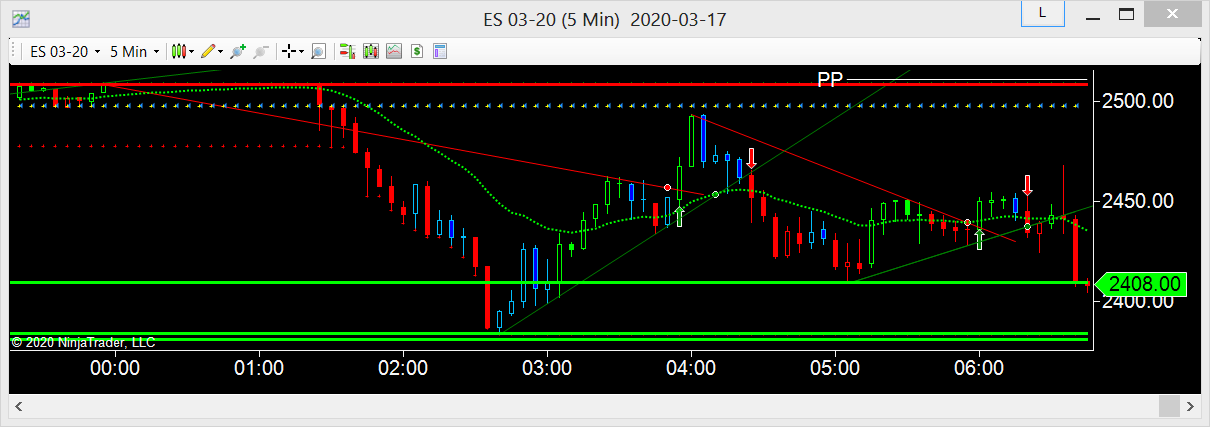This screenshot has height=427, width=1210.
Task: Select the pencil drawing tools icon
Action: (x=208, y=51)
